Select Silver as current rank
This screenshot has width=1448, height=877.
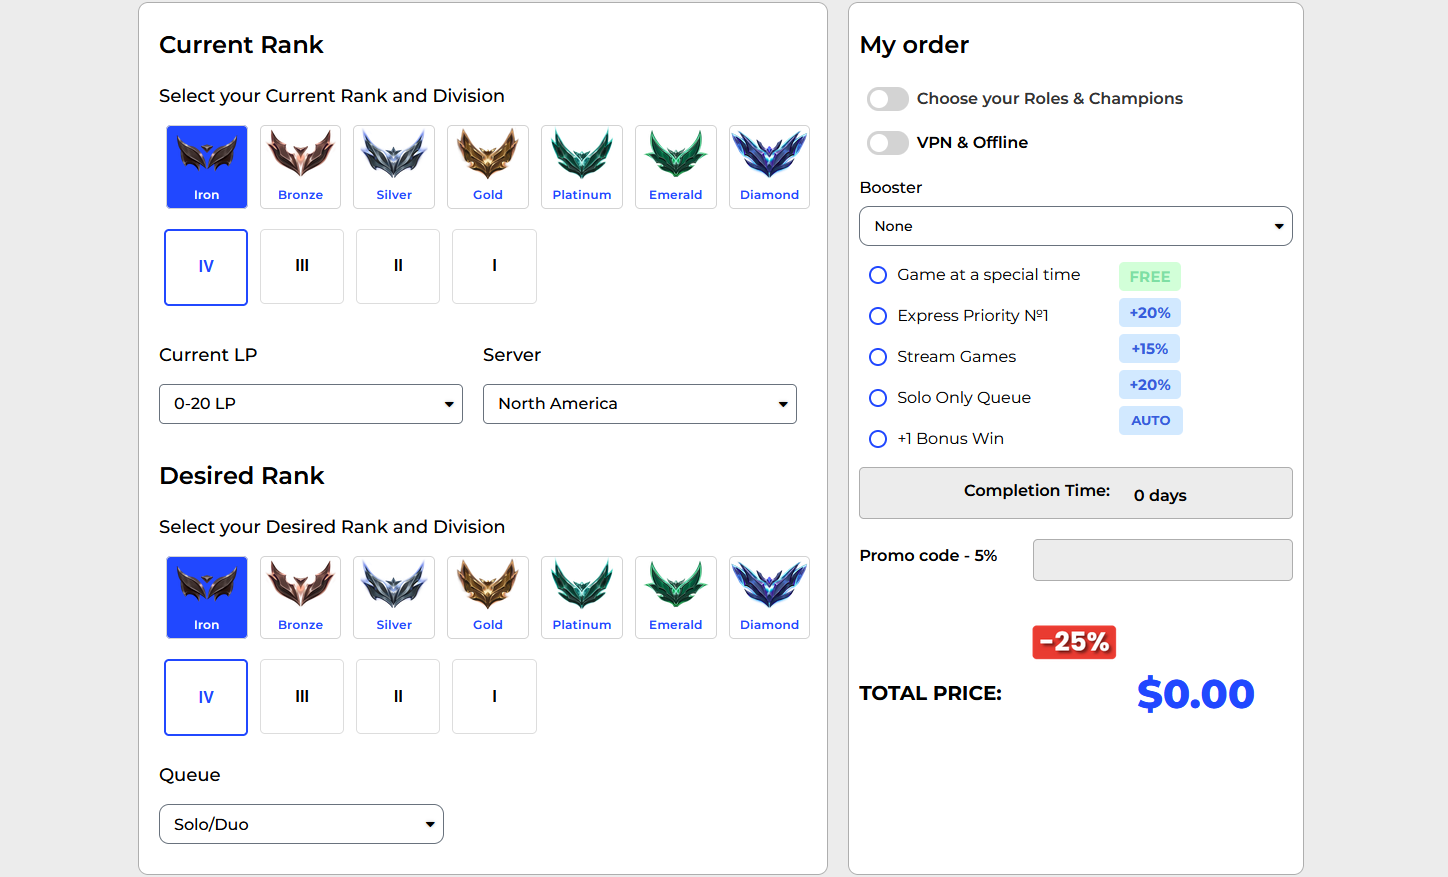[394, 167]
